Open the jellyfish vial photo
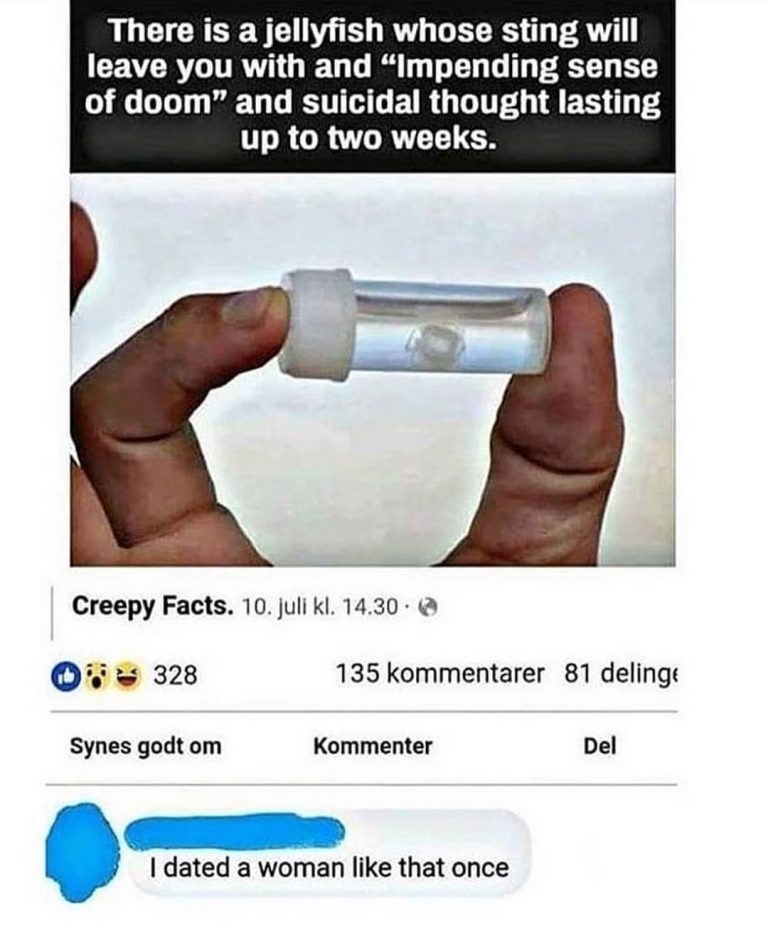Viewport: 768px width, 935px height. (x=373, y=370)
